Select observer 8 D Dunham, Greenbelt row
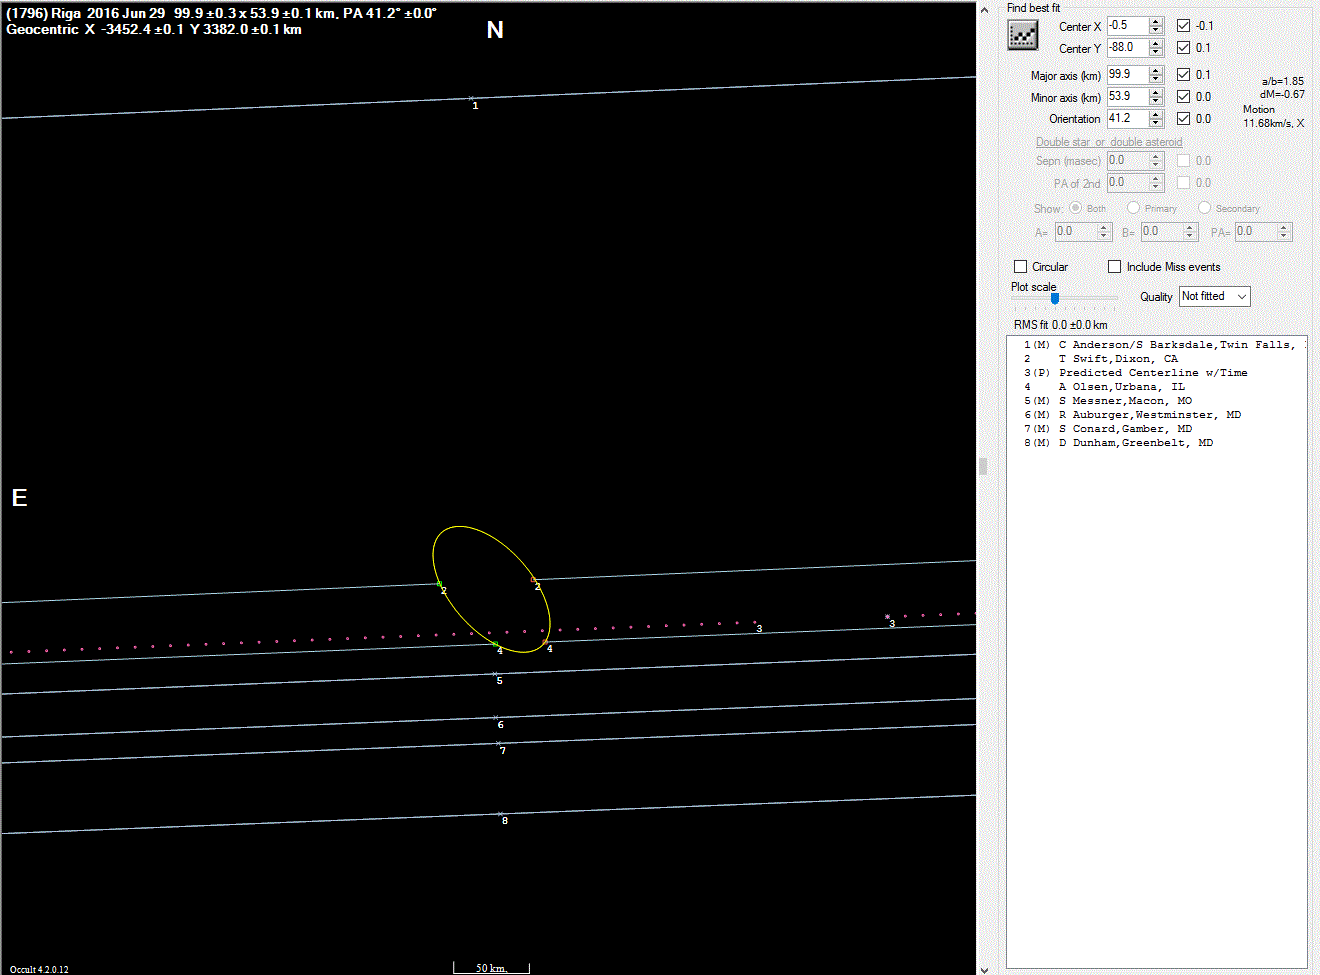The image size is (1320, 975). pyautogui.click(x=1157, y=443)
